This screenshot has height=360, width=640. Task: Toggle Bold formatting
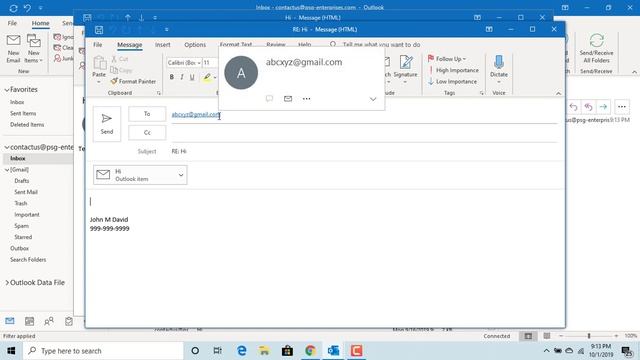point(172,77)
